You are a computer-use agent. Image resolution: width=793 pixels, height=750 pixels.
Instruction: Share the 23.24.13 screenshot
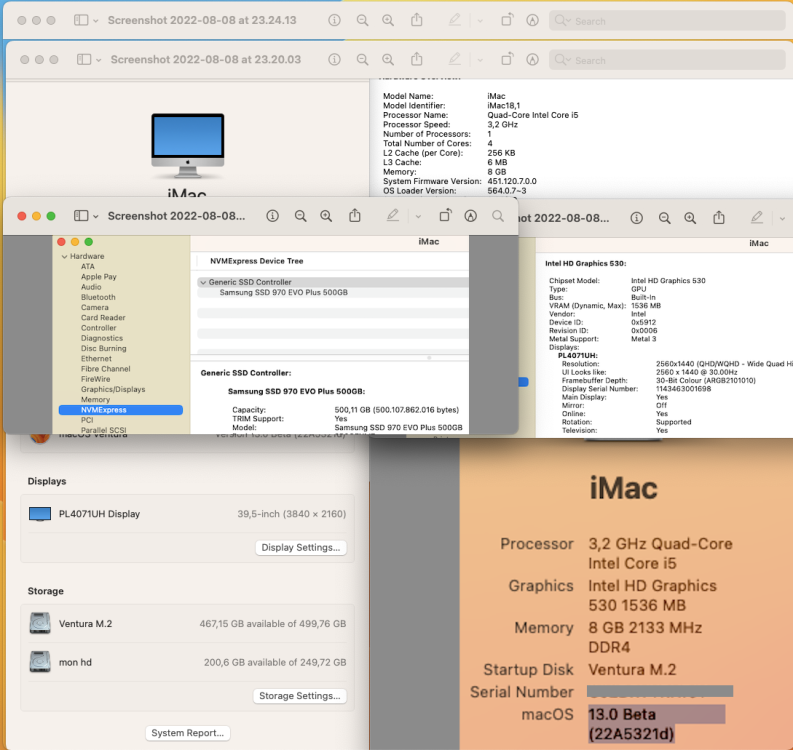[416, 20]
